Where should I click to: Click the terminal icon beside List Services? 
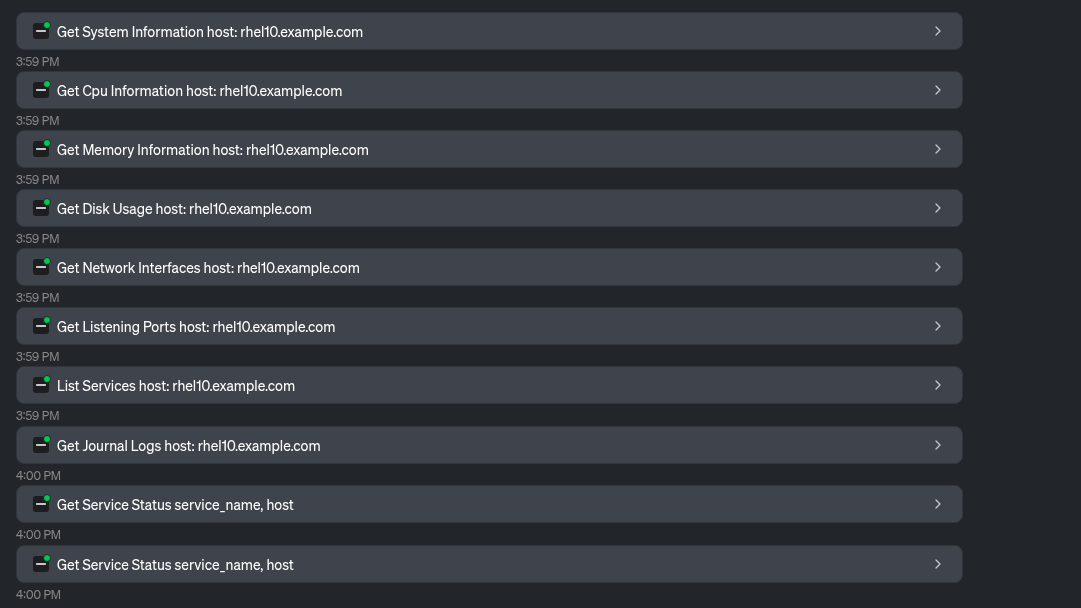click(x=41, y=386)
